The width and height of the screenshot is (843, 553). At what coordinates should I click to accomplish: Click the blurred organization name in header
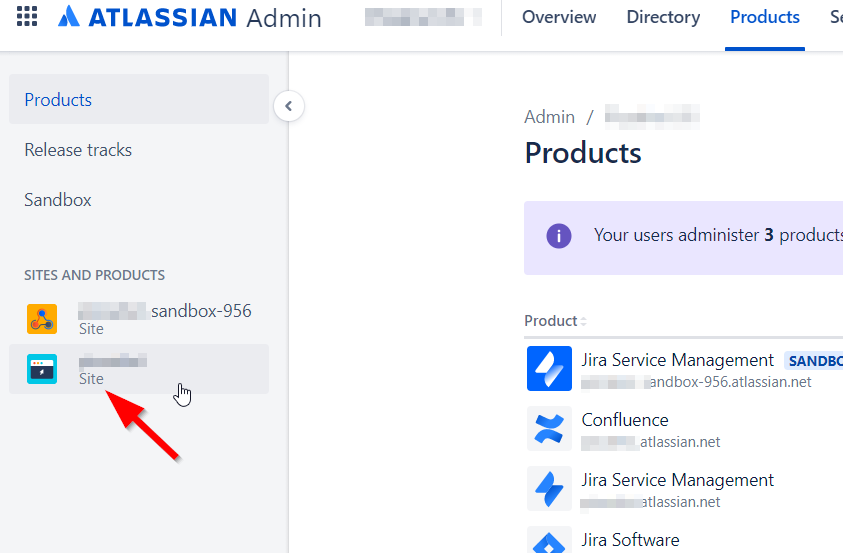[423, 17]
